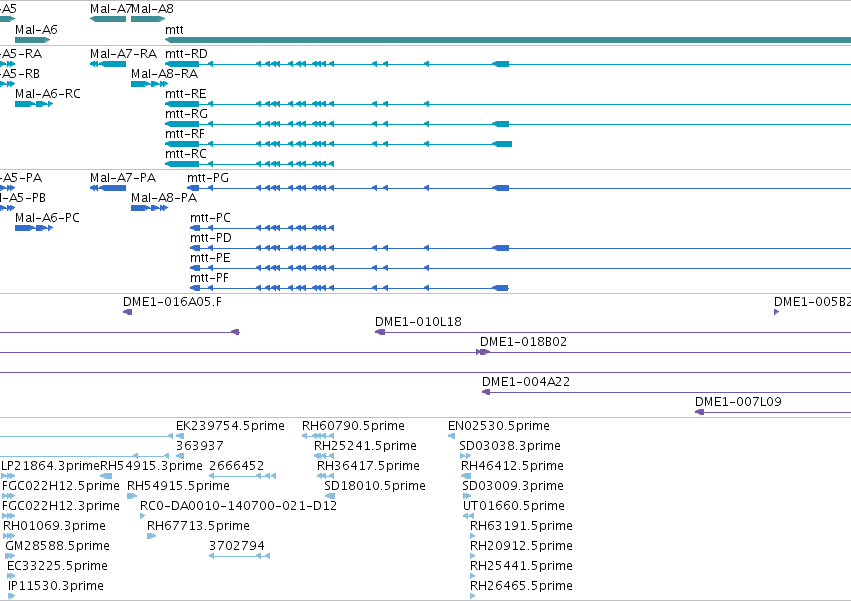The width and height of the screenshot is (851, 601).
Task: Open the RH60790.5prime EST label
Action: [x=353, y=426]
